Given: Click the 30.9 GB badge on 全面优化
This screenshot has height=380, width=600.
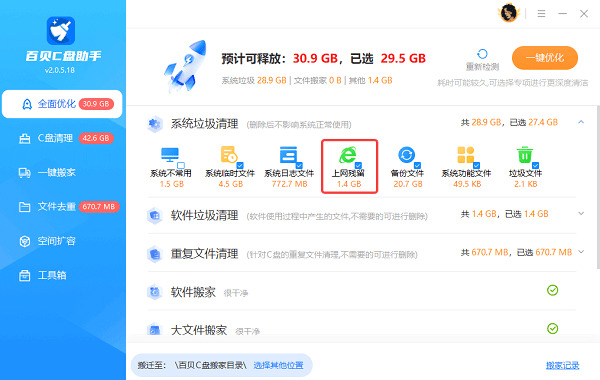Looking at the screenshot, I should tap(96, 104).
